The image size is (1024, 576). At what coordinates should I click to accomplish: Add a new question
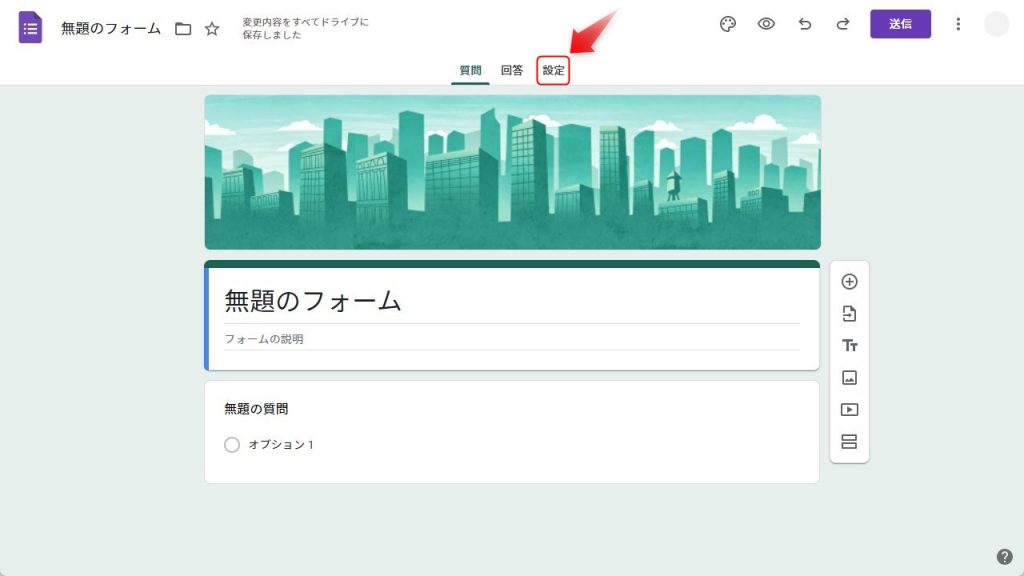pos(849,281)
